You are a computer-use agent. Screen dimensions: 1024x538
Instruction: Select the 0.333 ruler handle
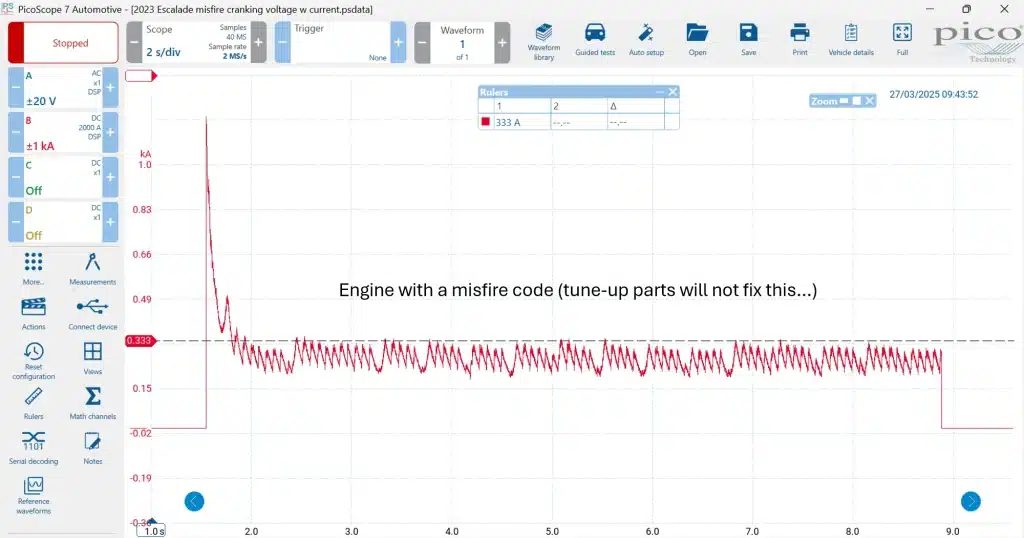point(140,341)
